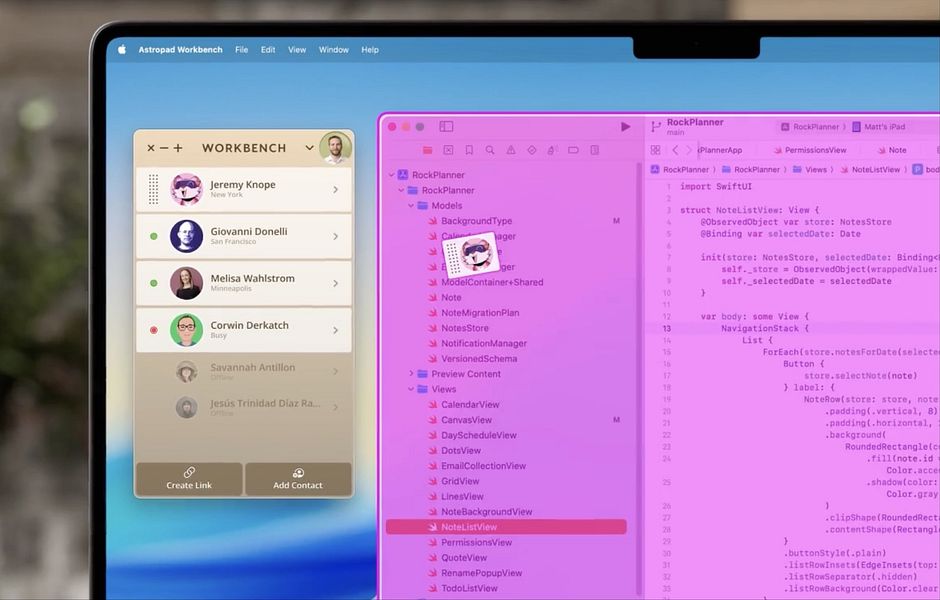Open the Source Control navigator in Xcode
The image size is (940, 600).
click(x=448, y=150)
